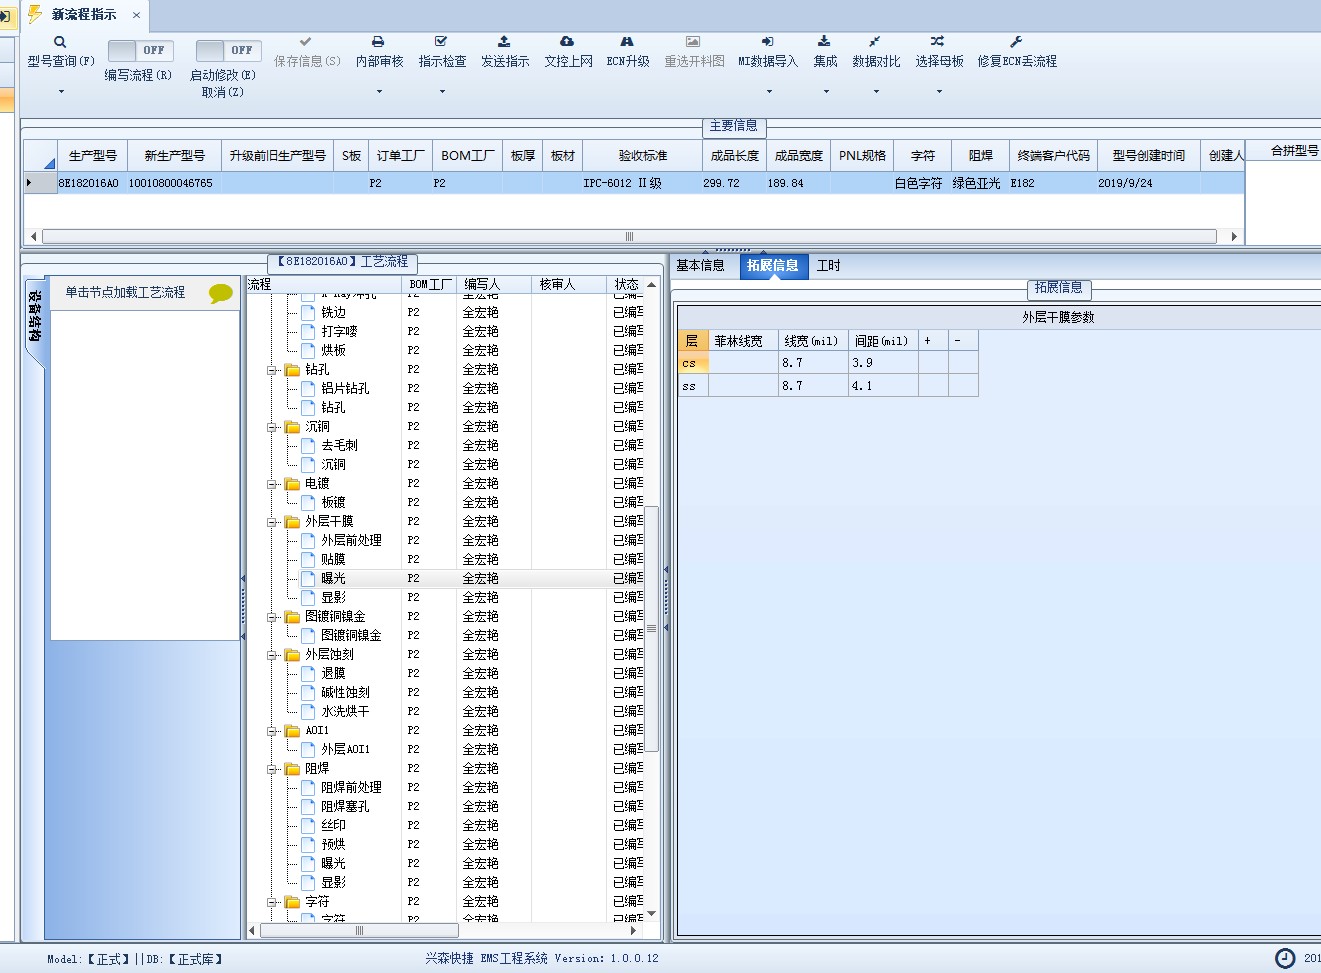
Task: Click the 型号查询 search icon
Action: 60,42
